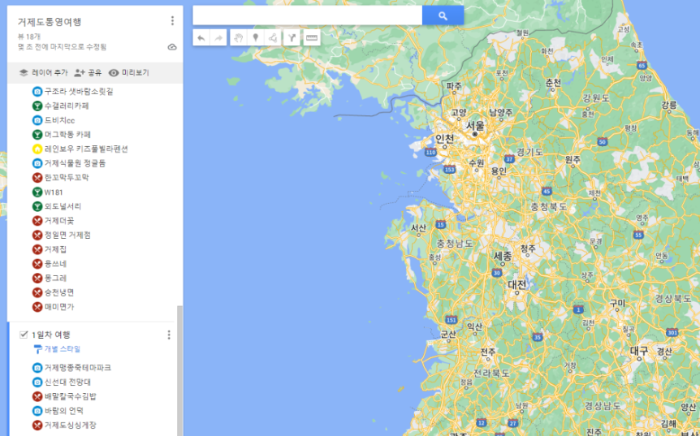Uncheck the 1일차 여행 layer checkbox

point(24,334)
